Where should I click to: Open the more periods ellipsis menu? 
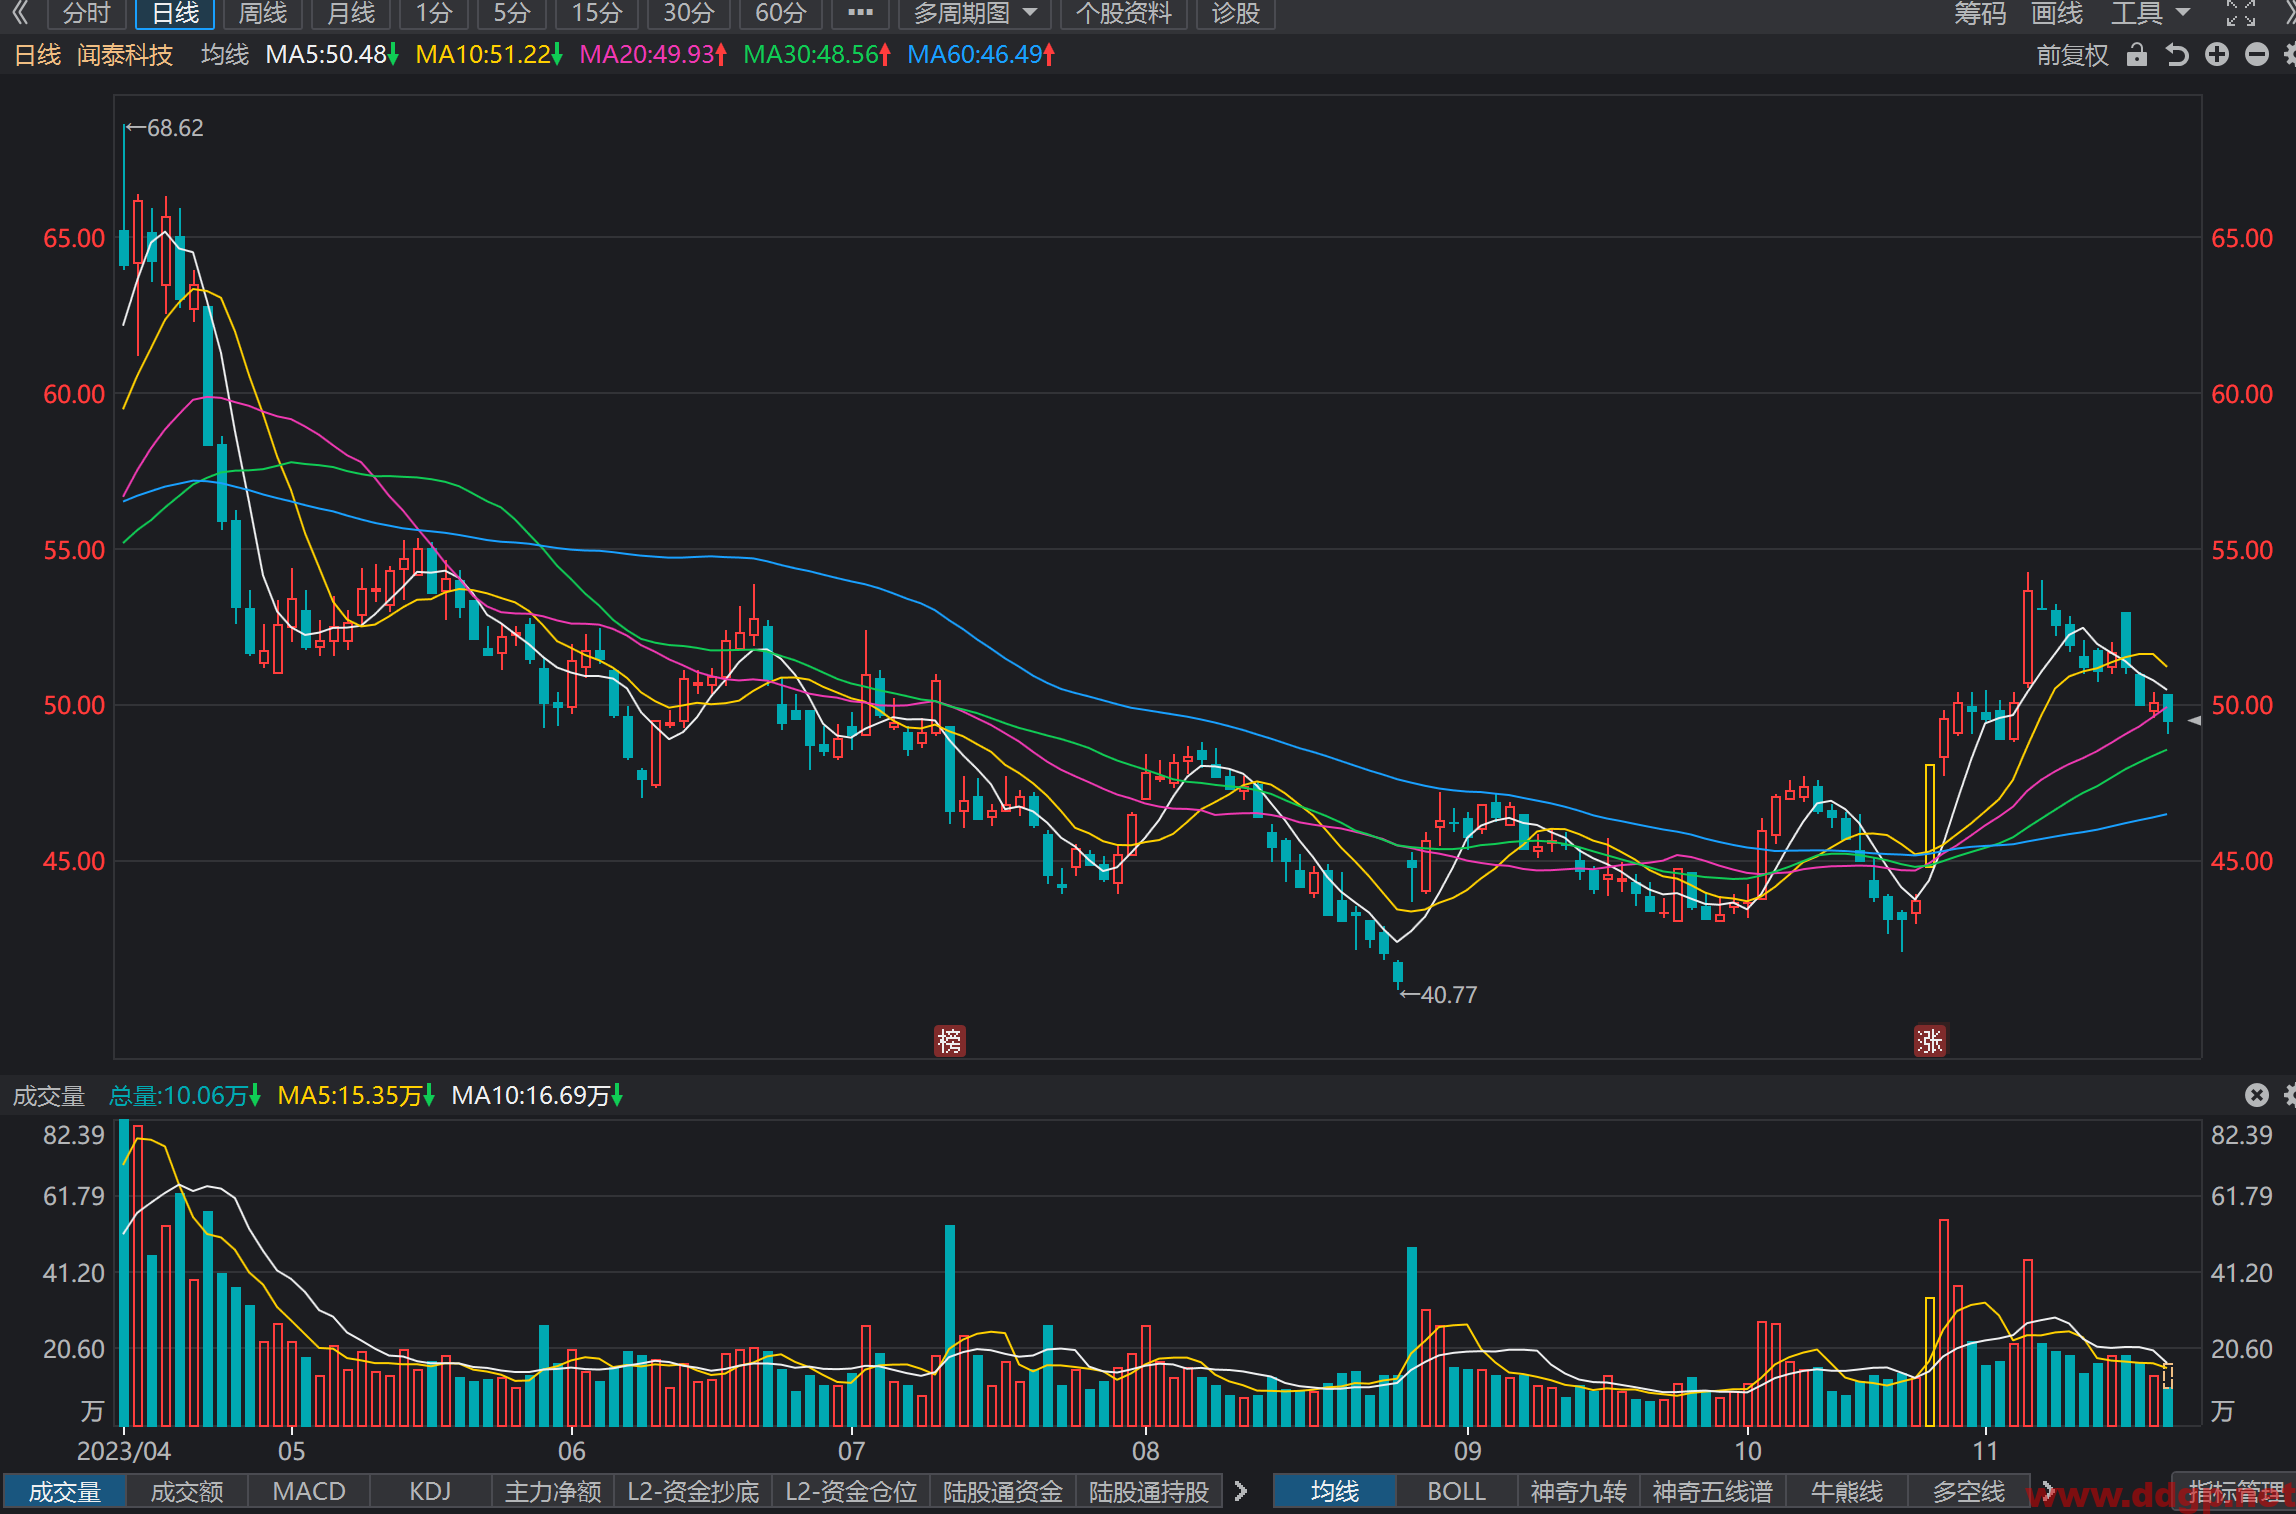coord(860,13)
